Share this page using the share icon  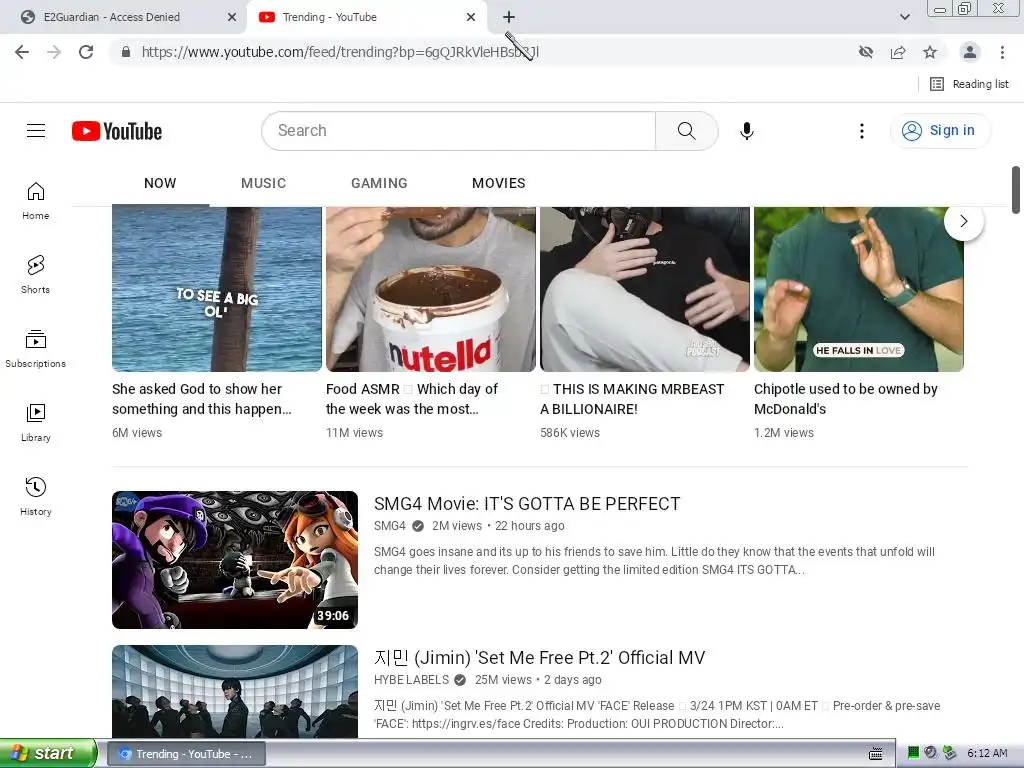pyautogui.click(x=898, y=52)
